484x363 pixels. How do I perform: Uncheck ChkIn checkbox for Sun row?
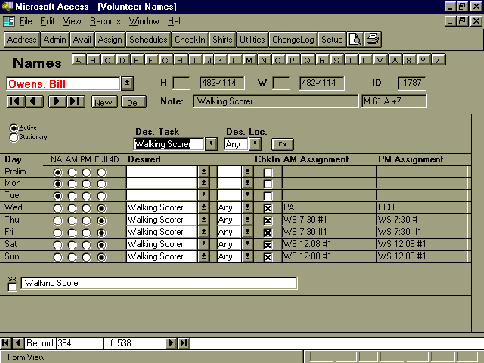pos(268,257)
